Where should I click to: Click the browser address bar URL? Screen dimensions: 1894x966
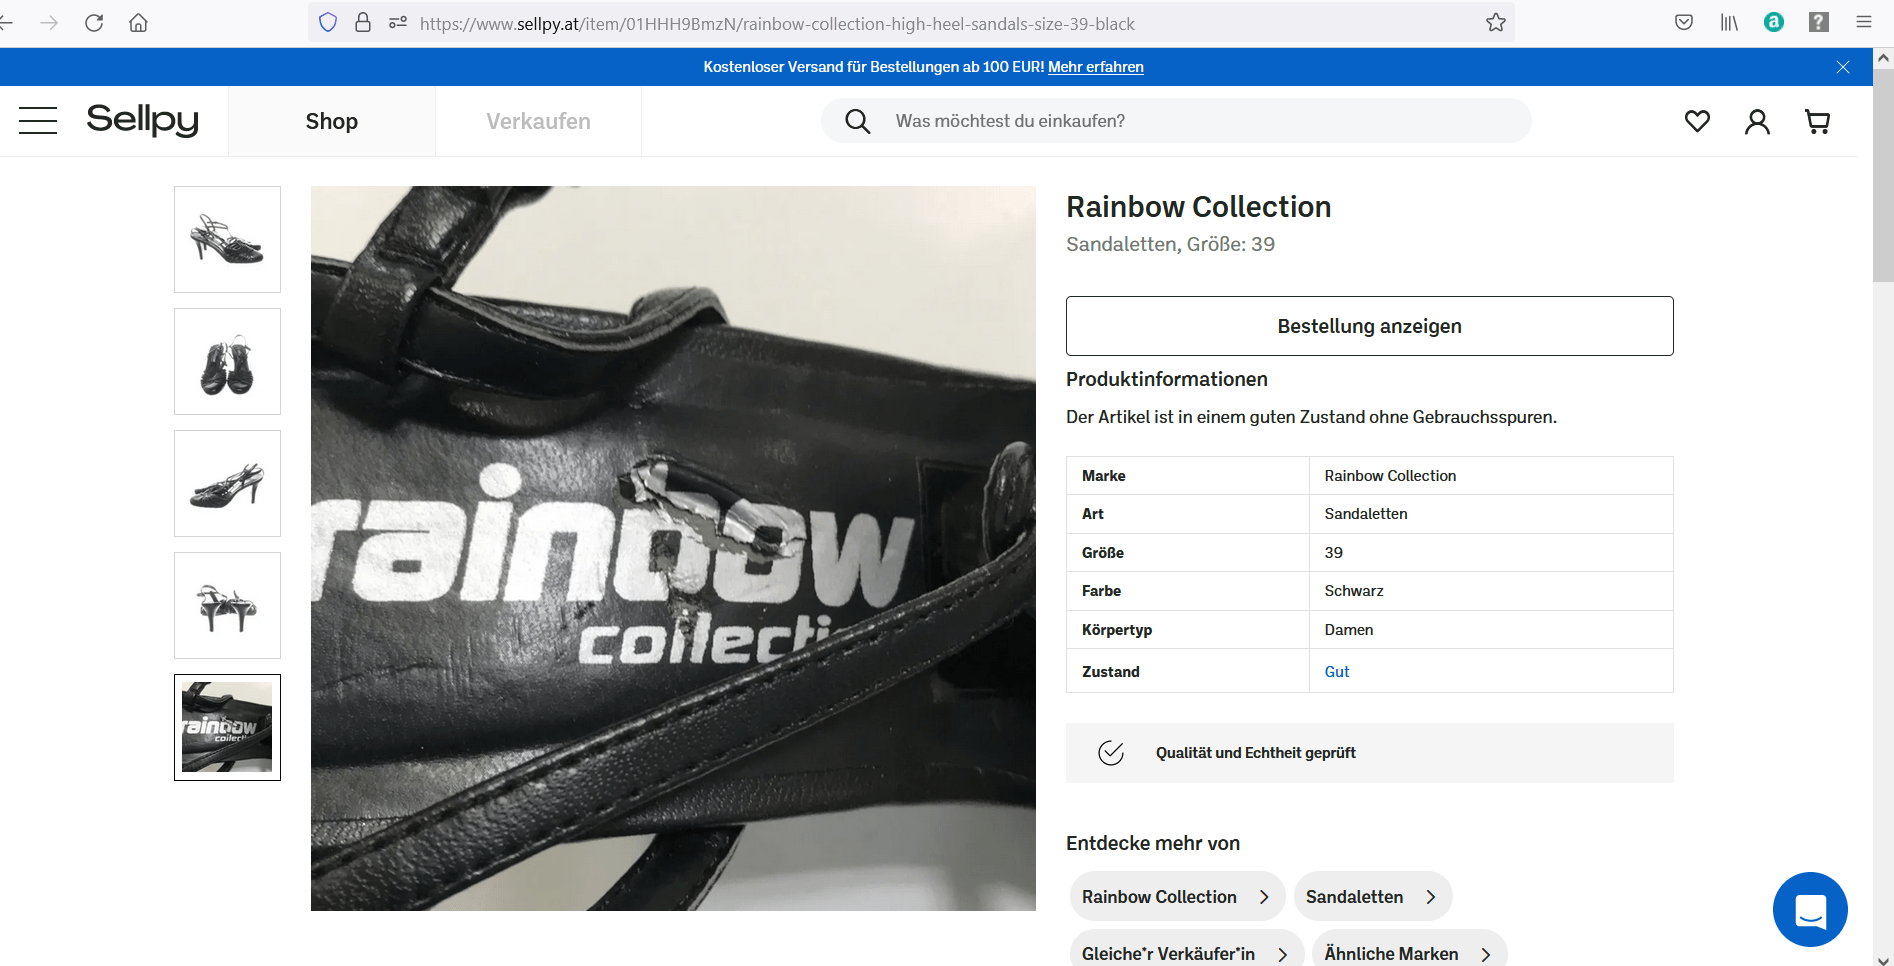coord(777,24)
